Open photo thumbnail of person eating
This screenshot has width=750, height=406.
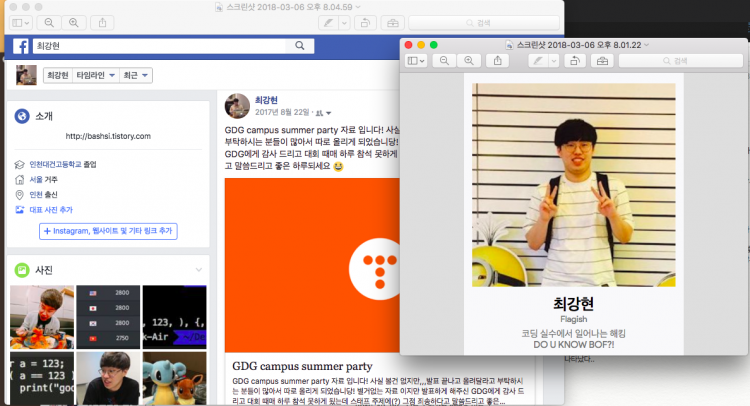point(42,317)
